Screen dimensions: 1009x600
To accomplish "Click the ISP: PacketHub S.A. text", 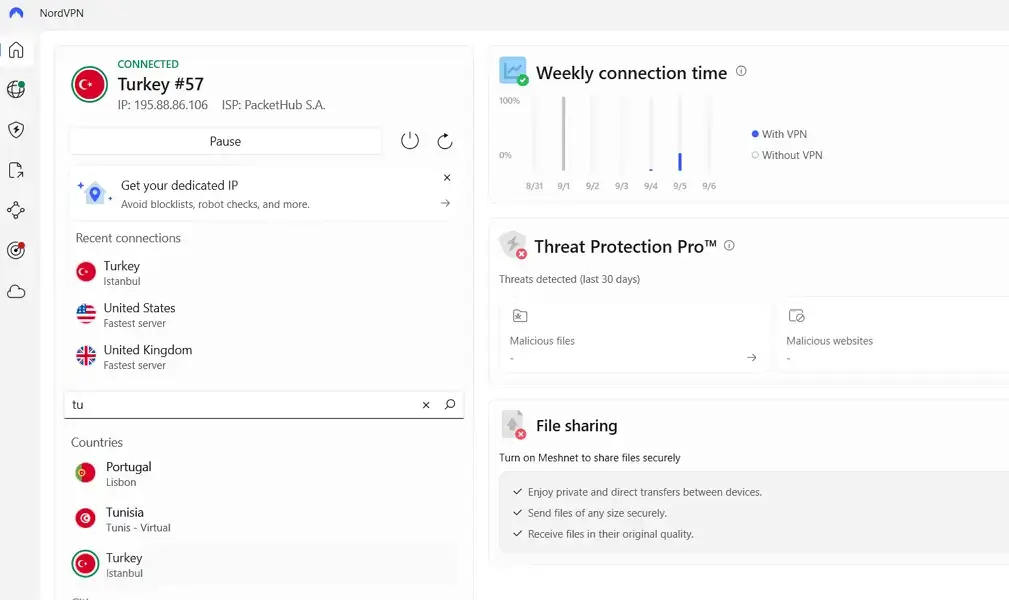I will pos(273,105).
